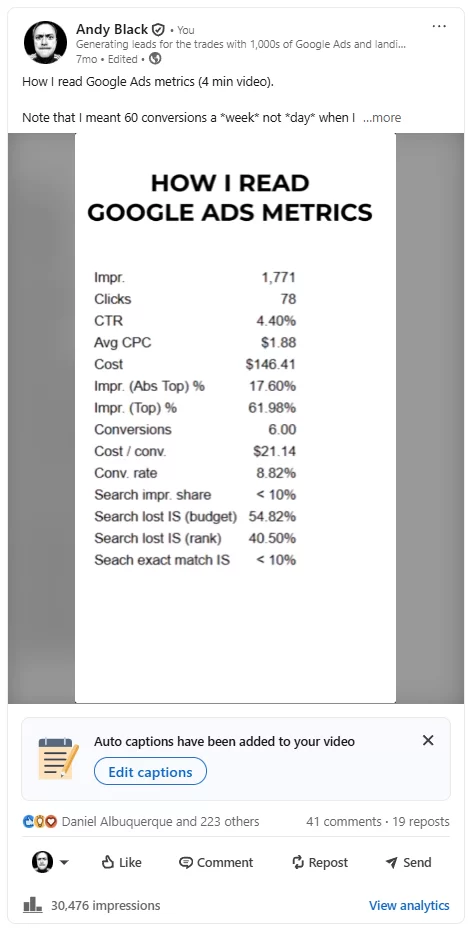470x931 pixels.
Task: Click Andy Black's profile photo
Action: pyautogui.click(x=45, y=43)
